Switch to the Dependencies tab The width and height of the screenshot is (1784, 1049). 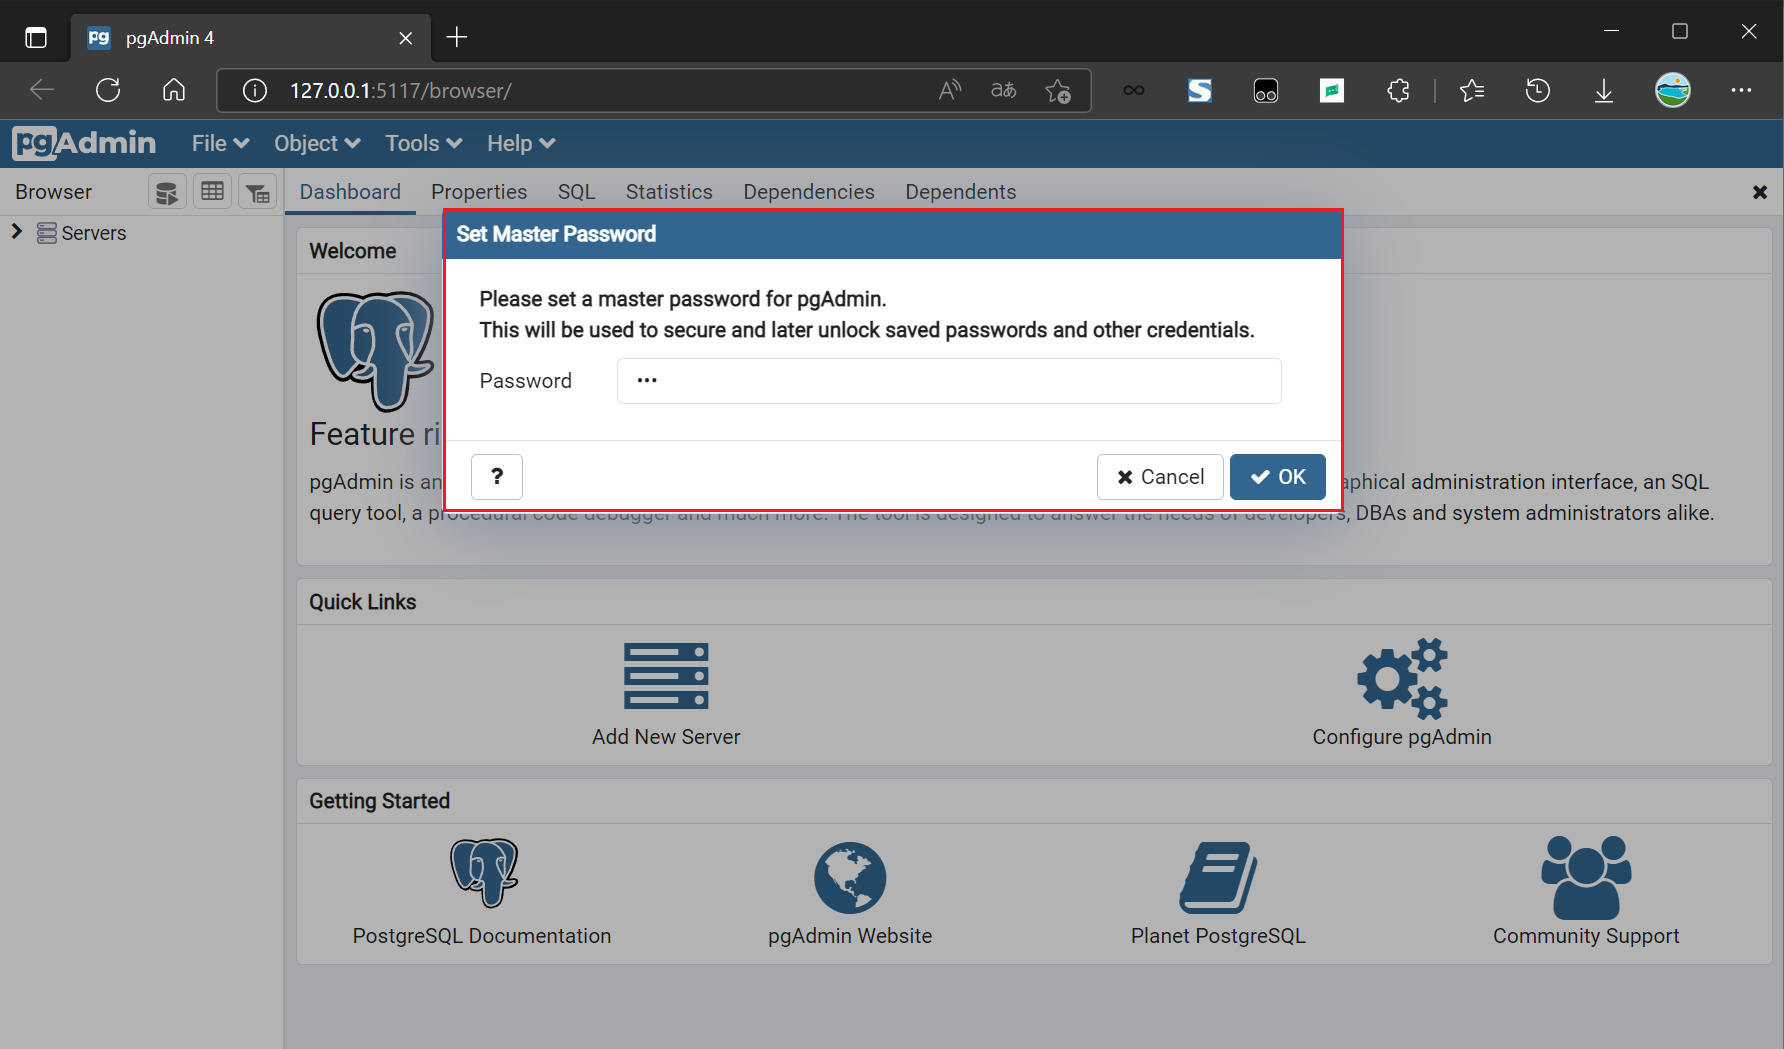point(809,192)
